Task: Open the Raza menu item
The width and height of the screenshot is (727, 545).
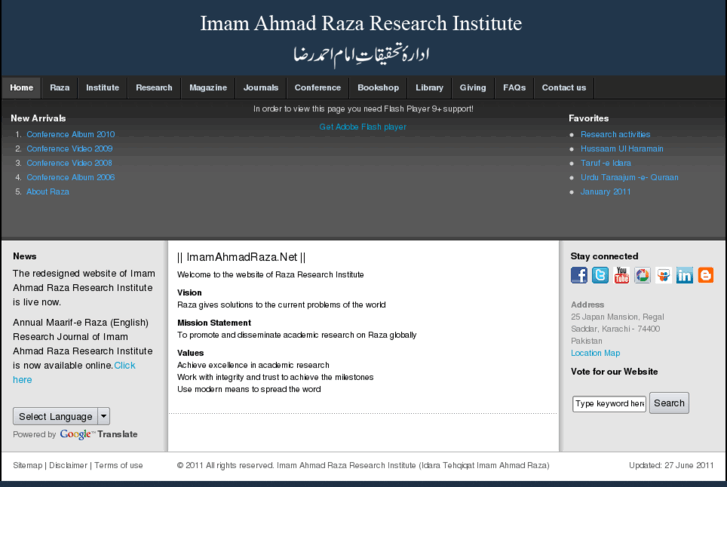Action: [60, 88]
